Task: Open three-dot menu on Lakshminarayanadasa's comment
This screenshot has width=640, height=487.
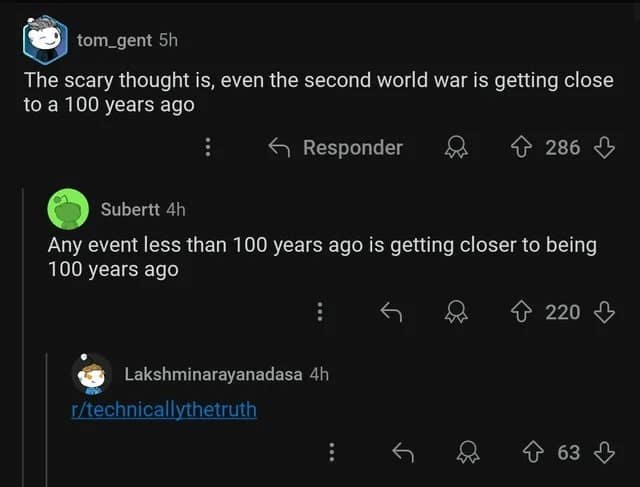Action: click(x=331, y=453)
